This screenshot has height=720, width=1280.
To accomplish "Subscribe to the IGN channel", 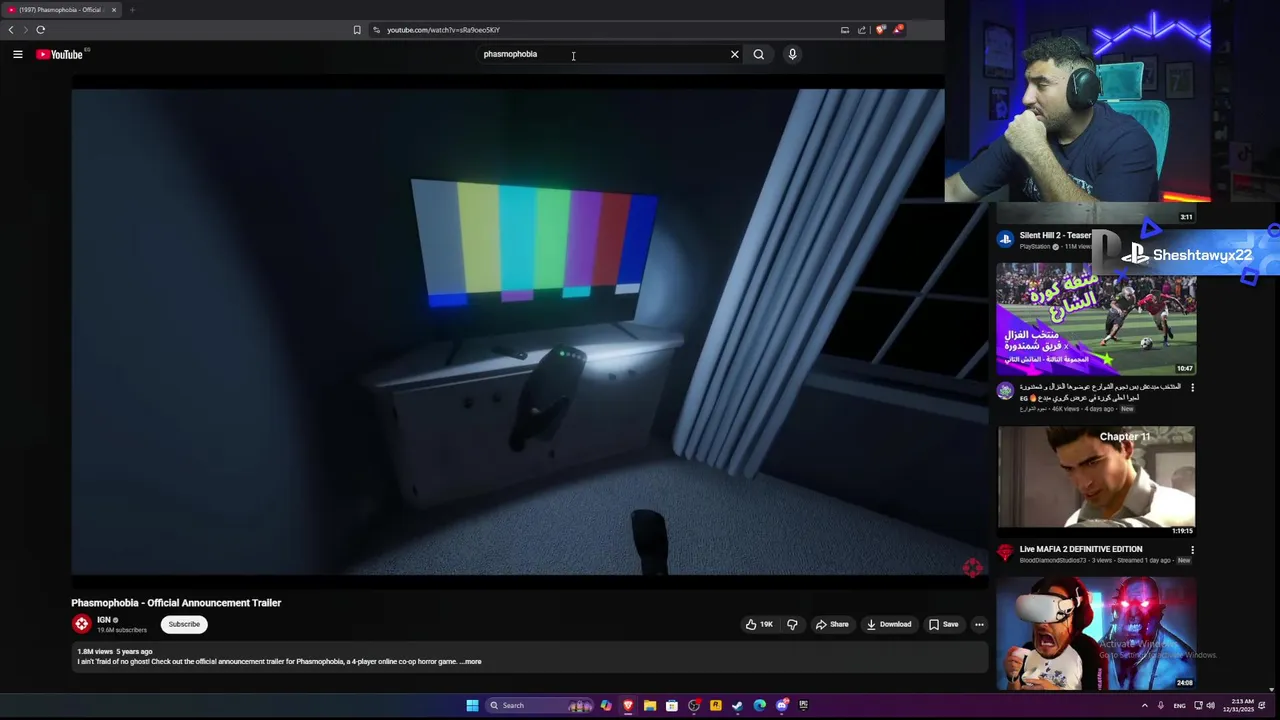I will [x=184, y=624].
